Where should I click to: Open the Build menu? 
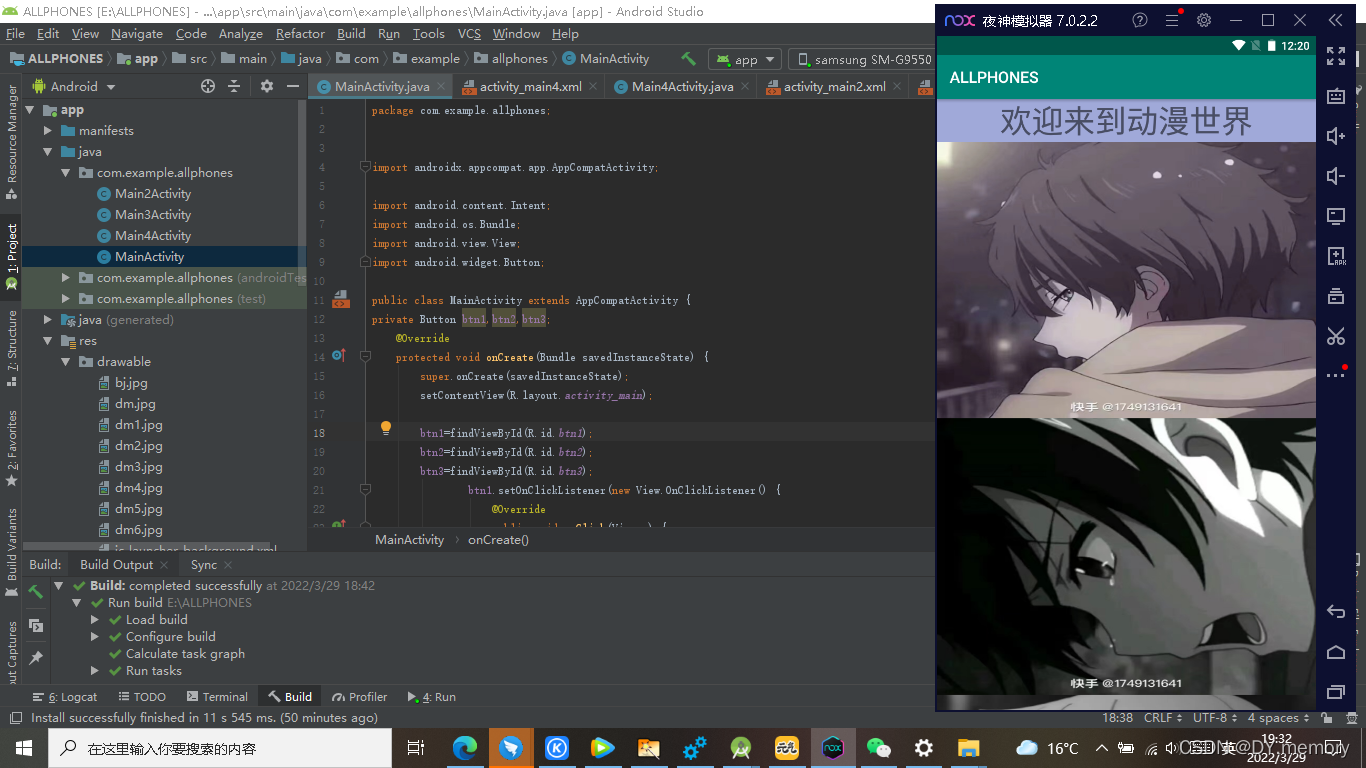[351, 33]
